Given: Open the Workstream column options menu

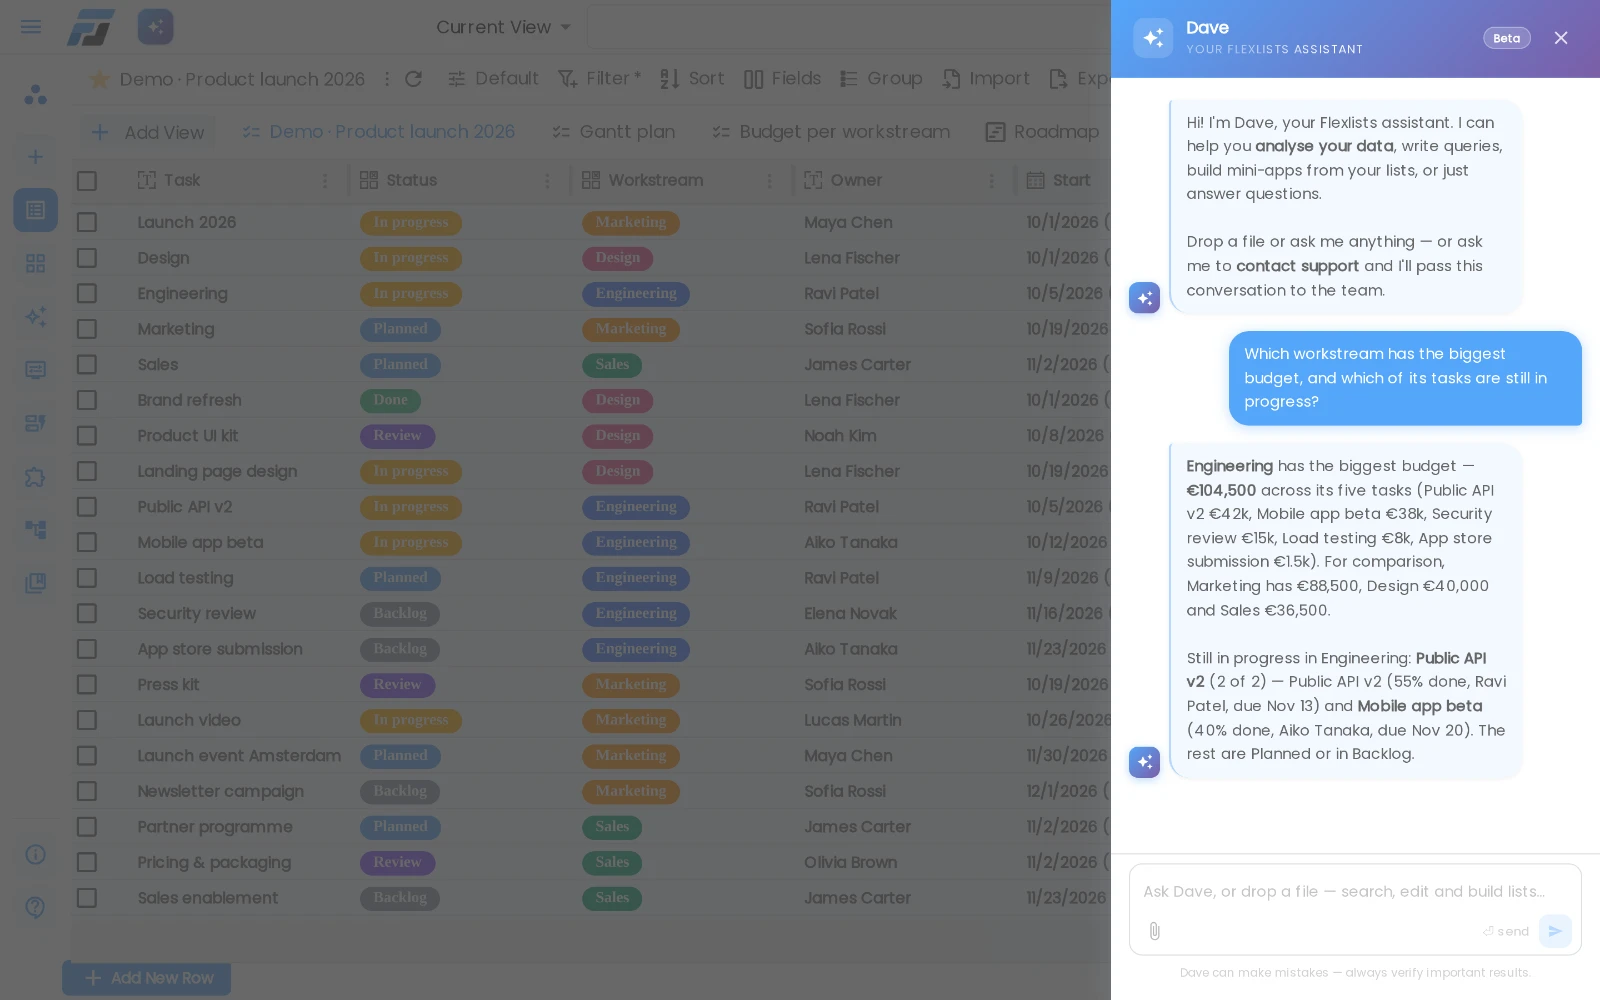Looking at the screenshot, I should 769,181.
